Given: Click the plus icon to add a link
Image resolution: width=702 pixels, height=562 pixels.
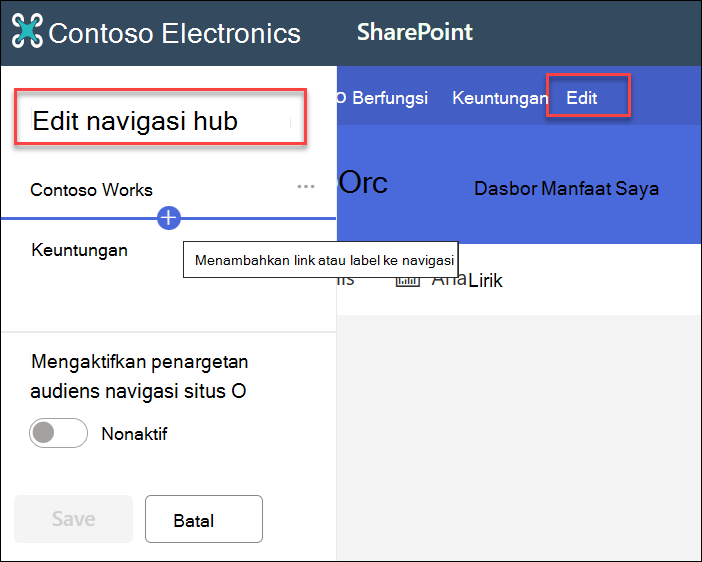Looking at the screenshot, I should (169, 218).
